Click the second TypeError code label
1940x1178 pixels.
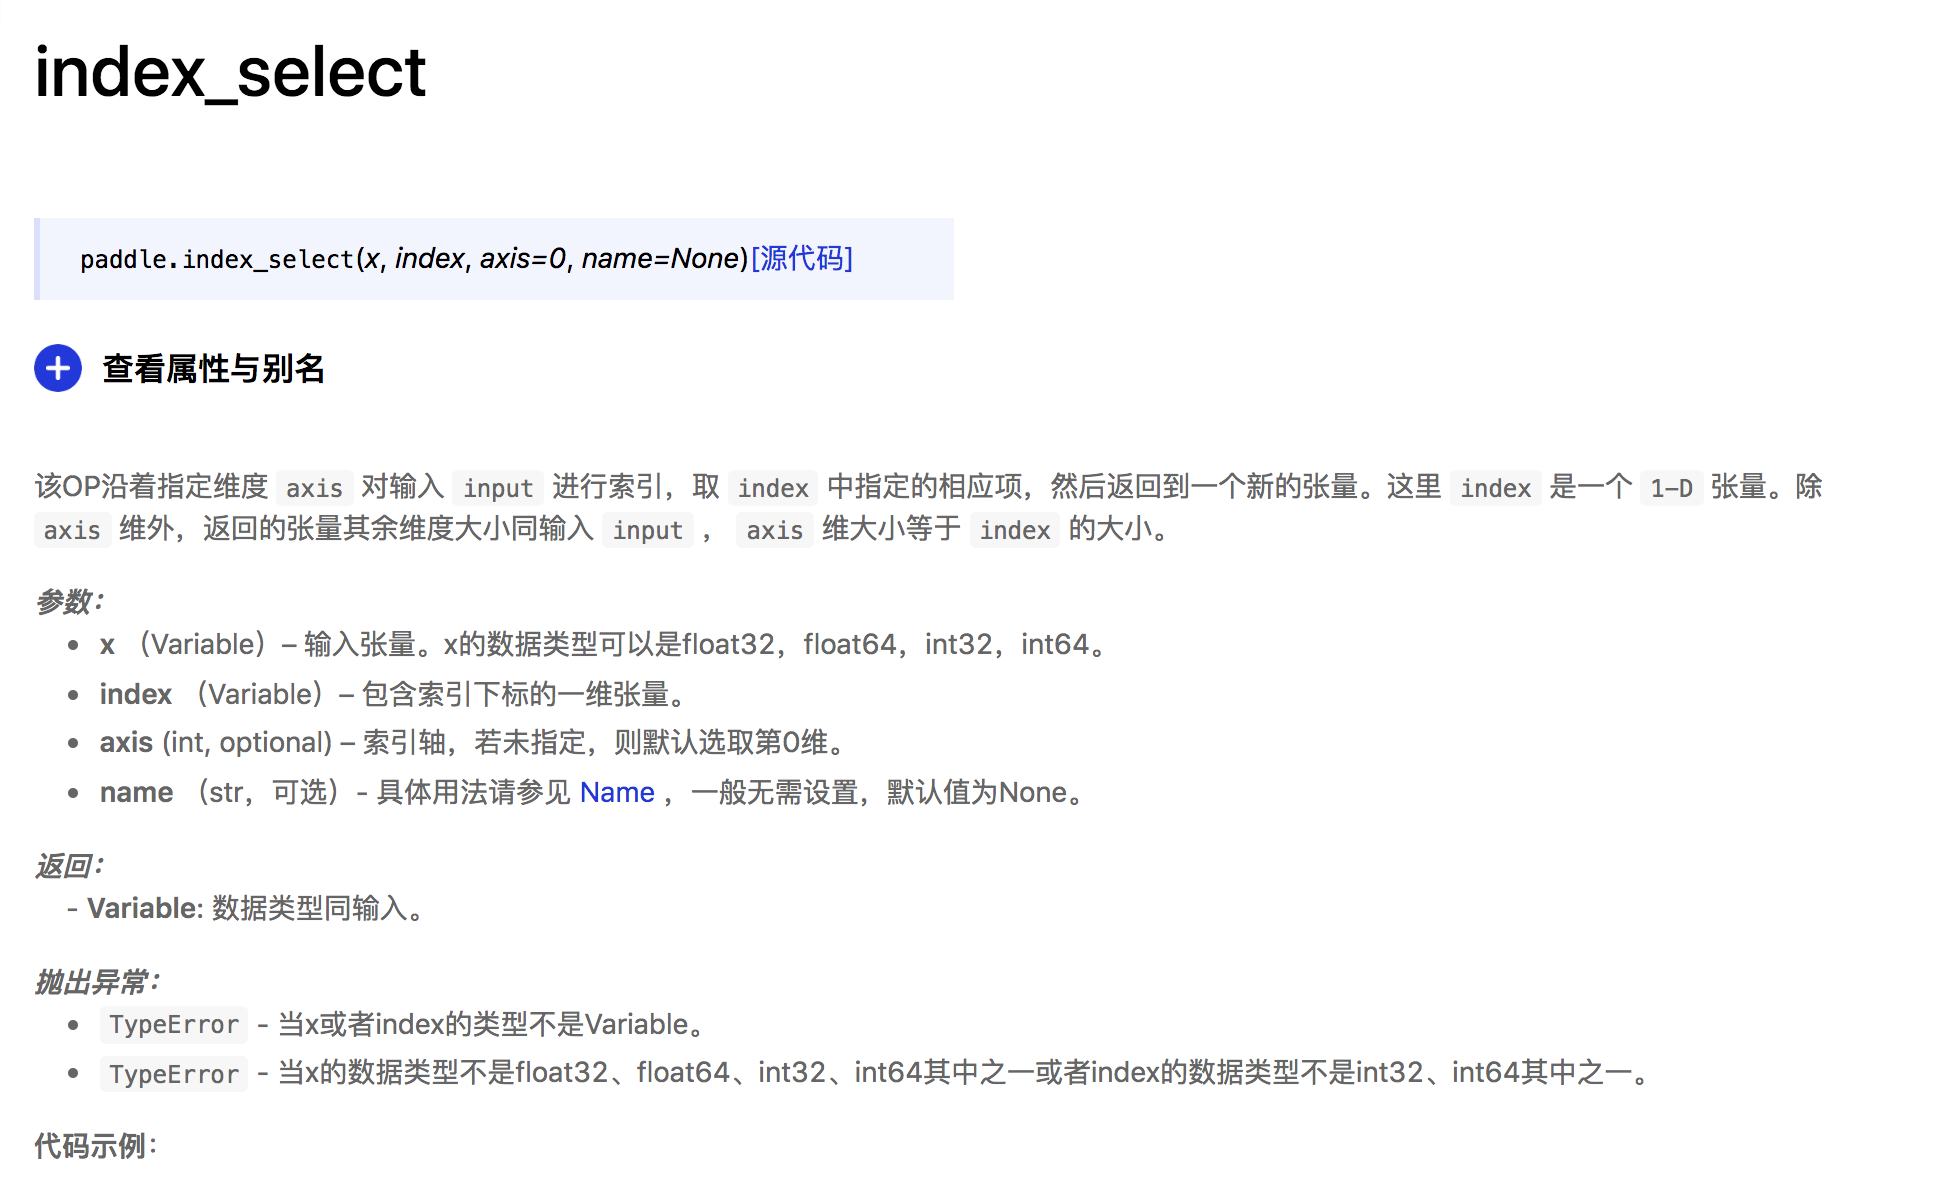tap(174, 1074)
